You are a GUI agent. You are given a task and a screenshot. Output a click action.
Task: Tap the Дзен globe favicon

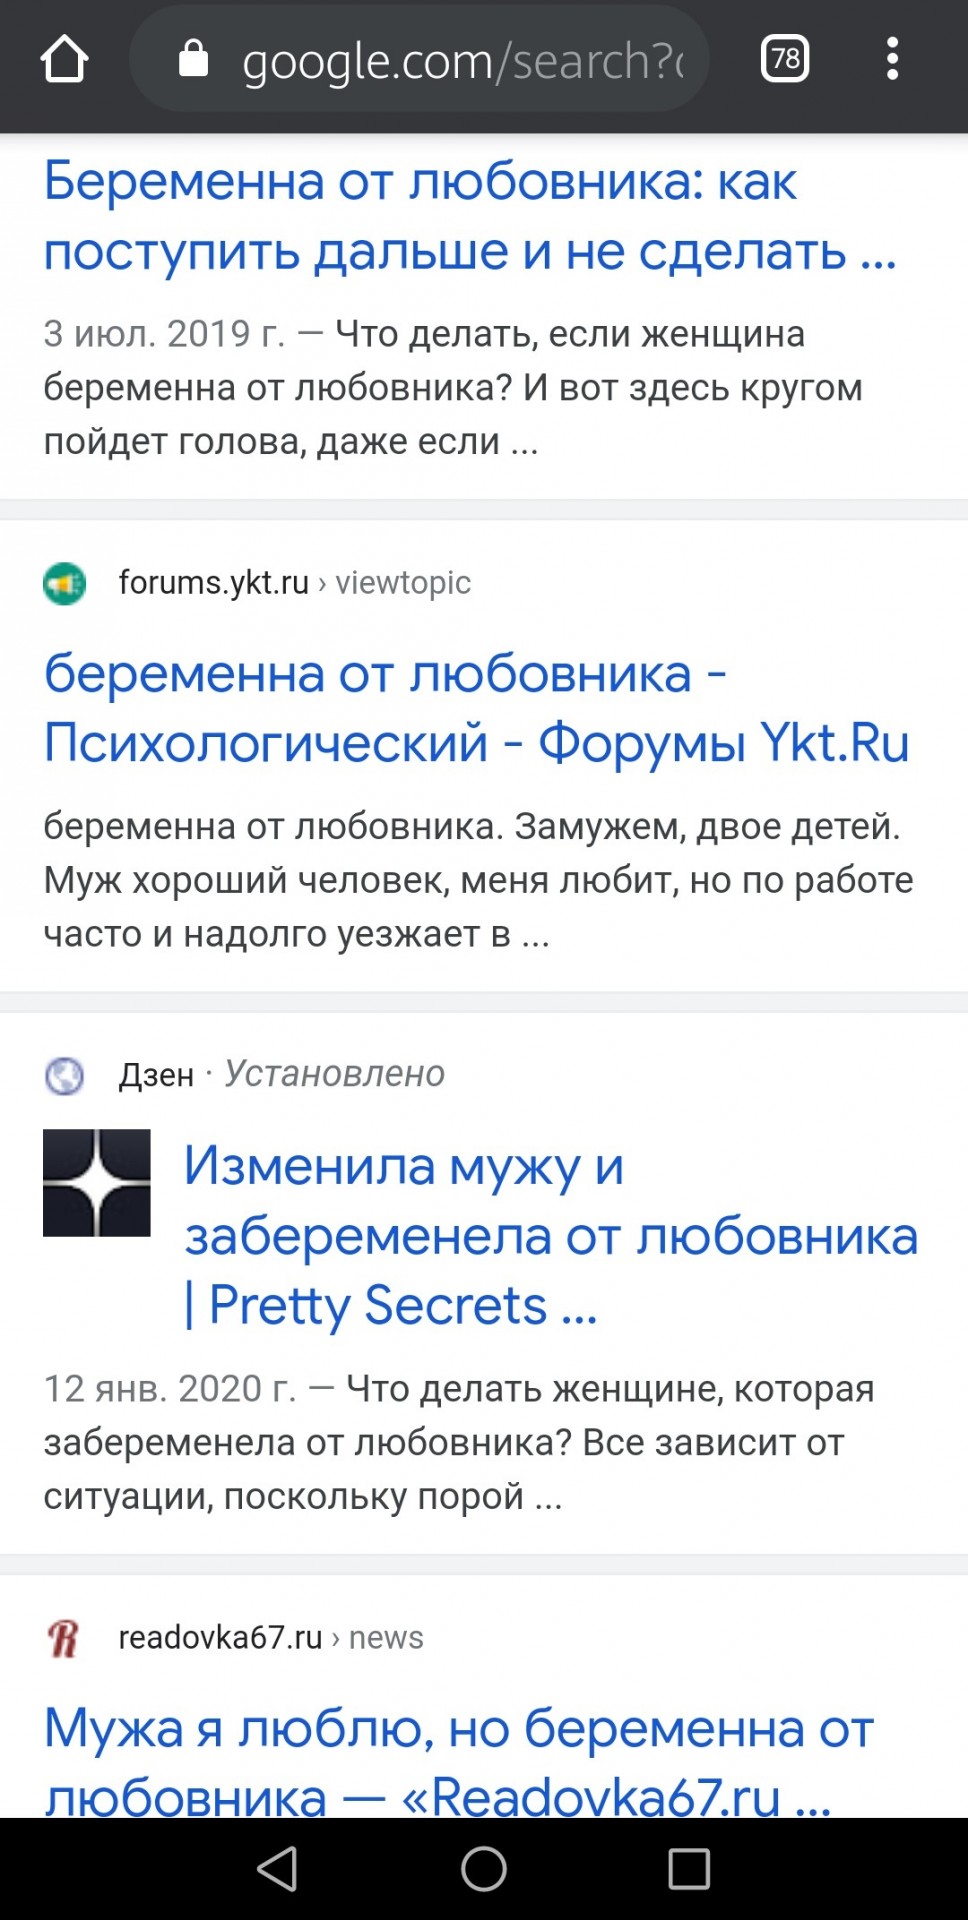[65, 1076]
